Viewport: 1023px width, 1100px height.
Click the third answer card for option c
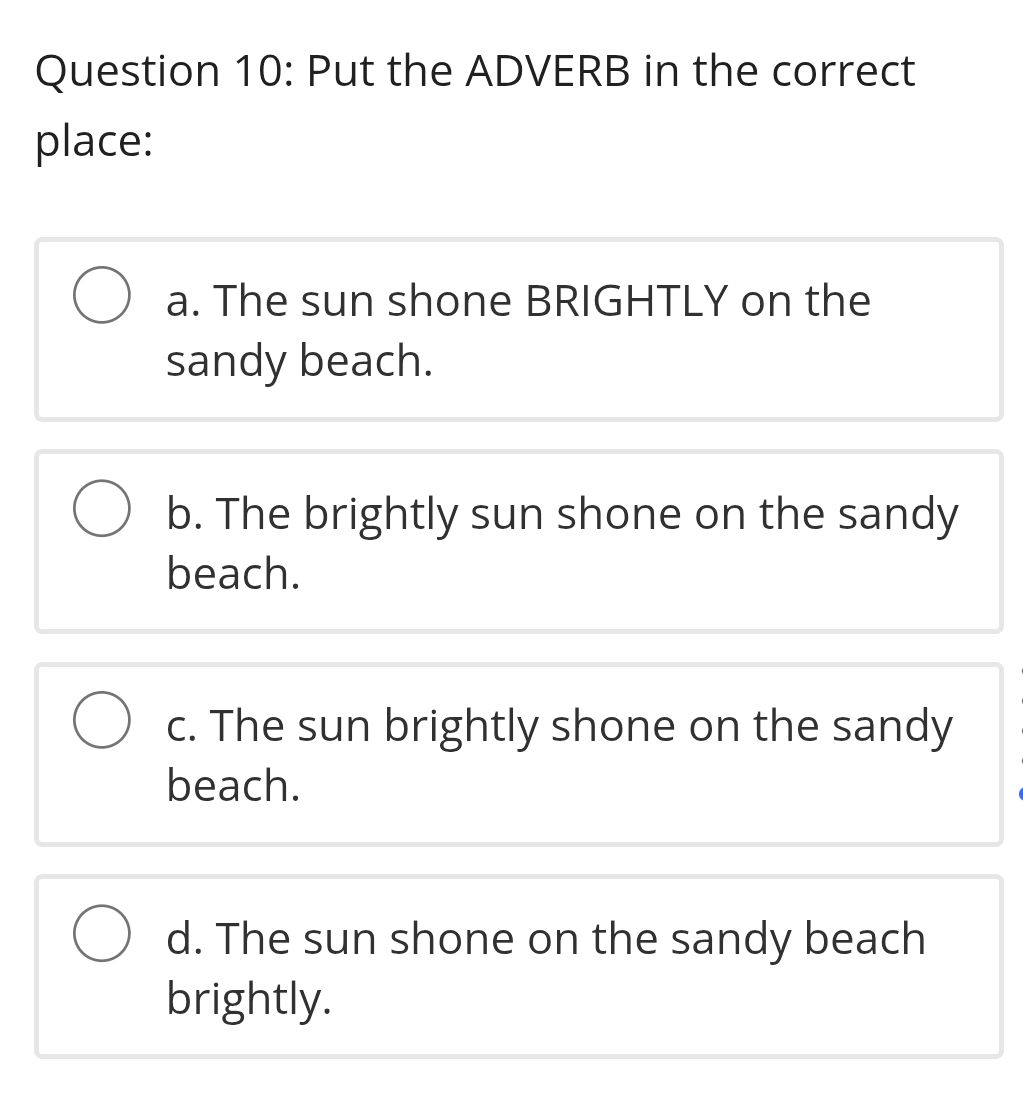(x=519, y=753)
